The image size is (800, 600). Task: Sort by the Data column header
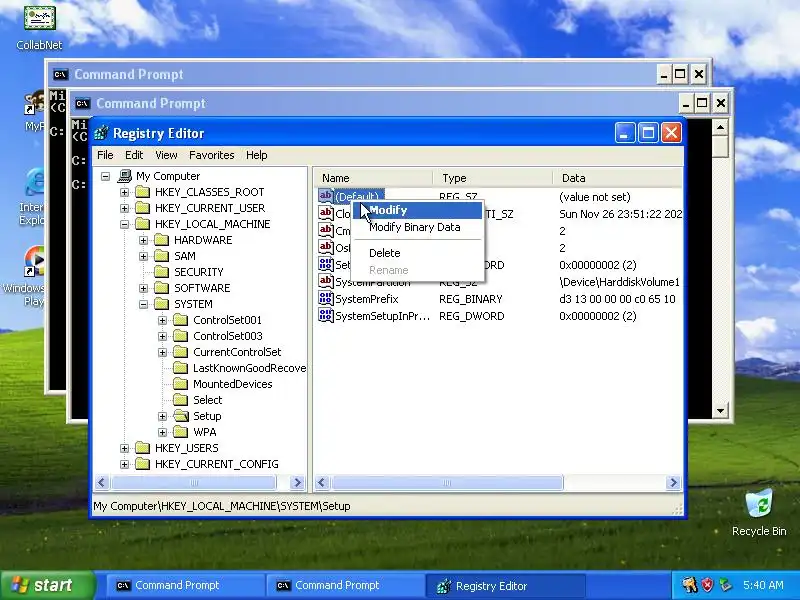click(x=618, y=178)
